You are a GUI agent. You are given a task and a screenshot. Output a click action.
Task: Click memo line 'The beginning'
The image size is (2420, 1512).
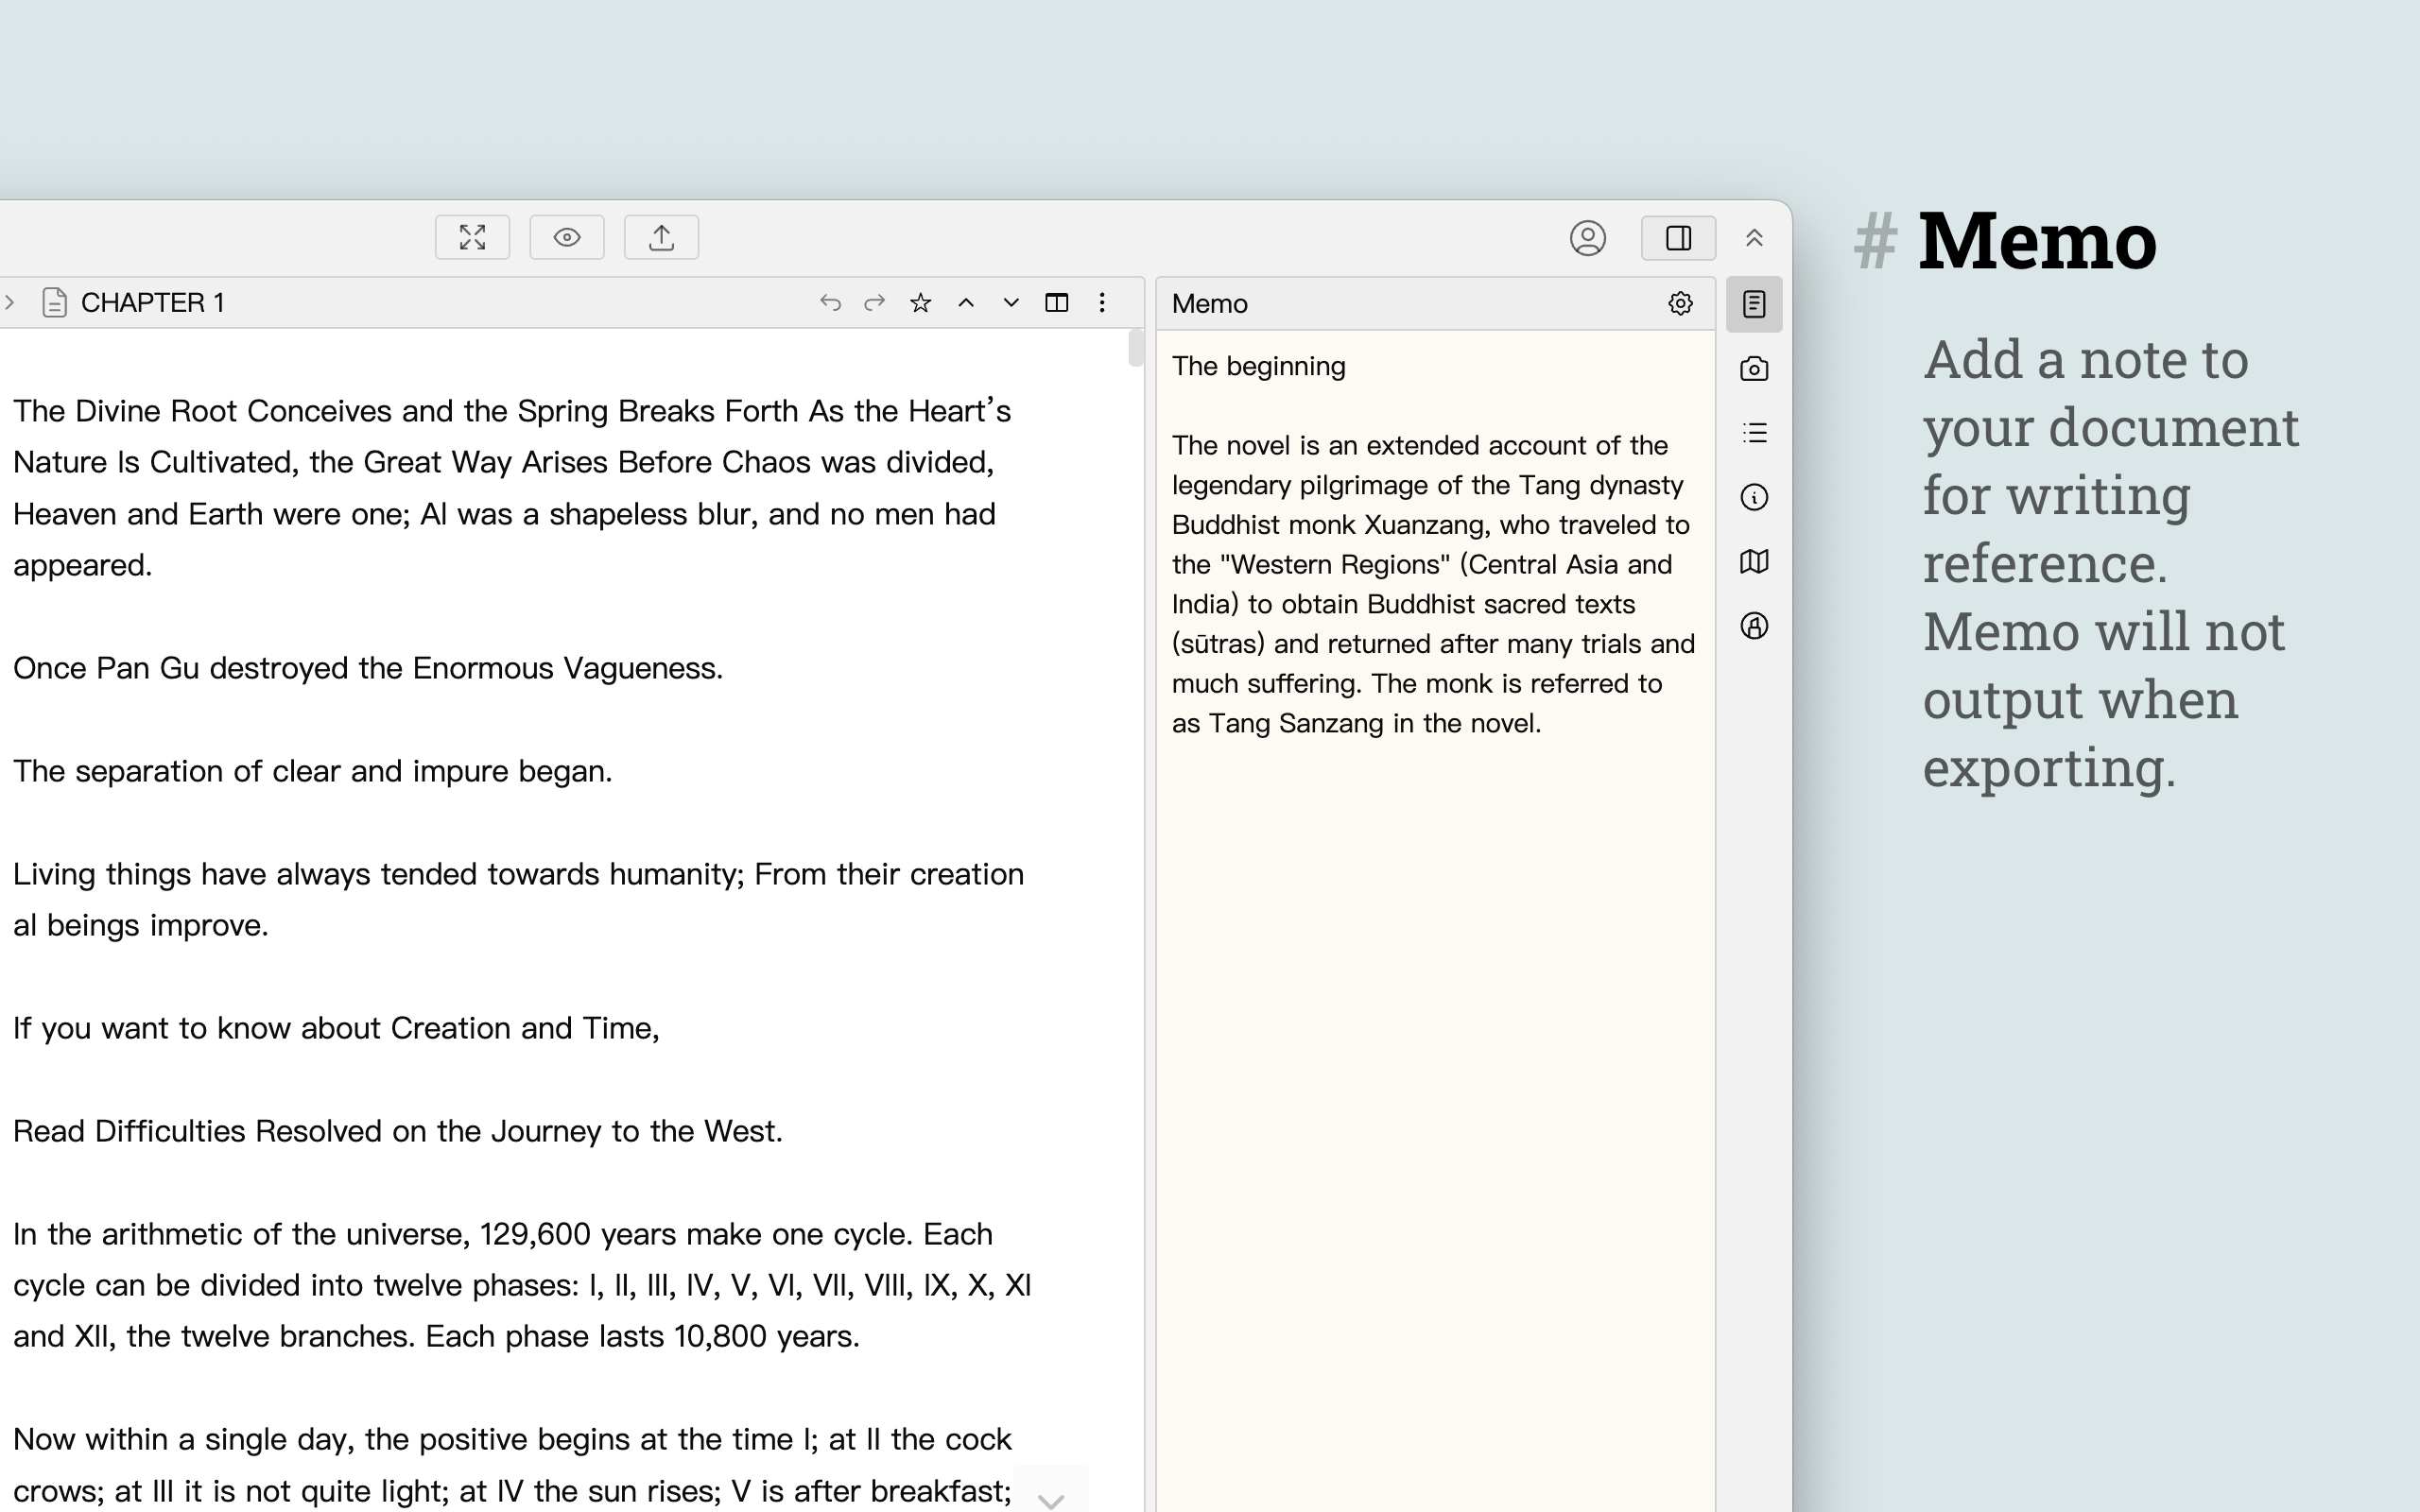(1259, 366)
